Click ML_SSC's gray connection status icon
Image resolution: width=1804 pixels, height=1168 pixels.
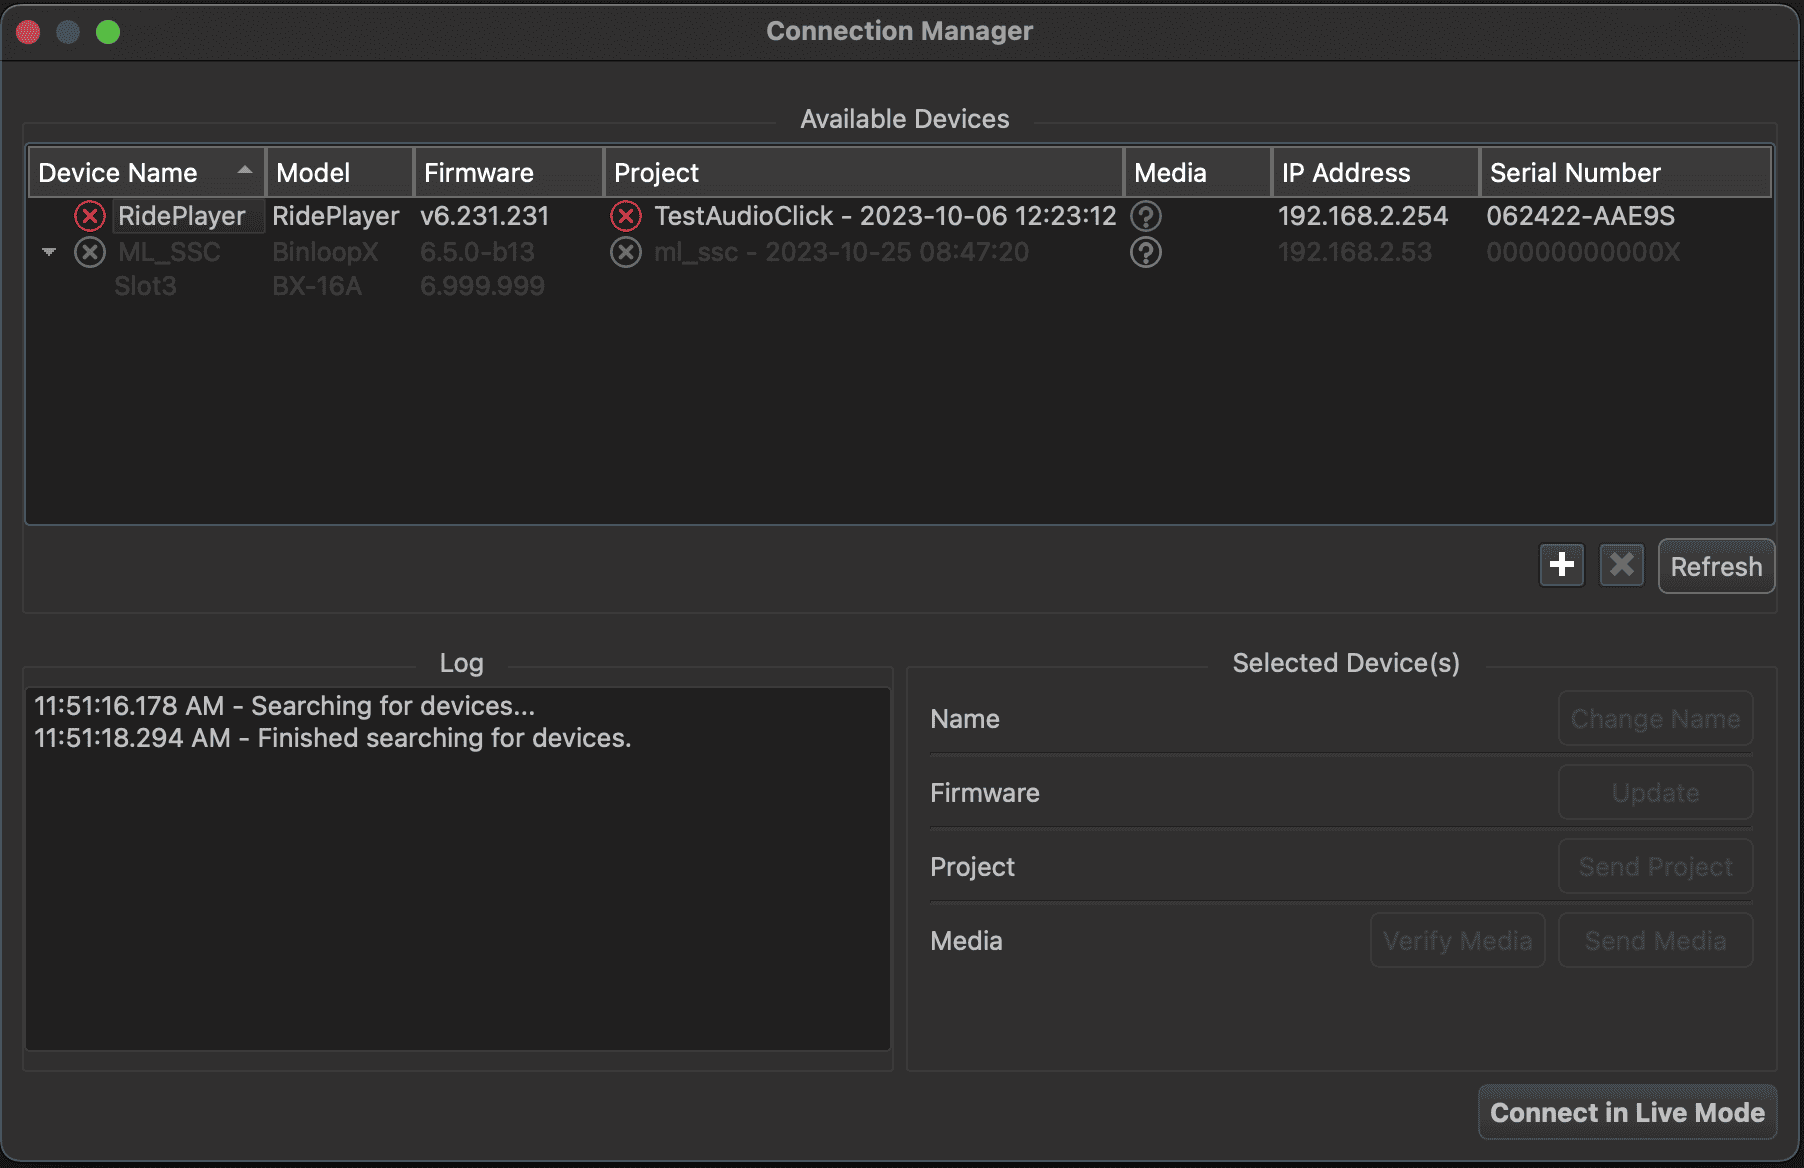click(90, 252)
